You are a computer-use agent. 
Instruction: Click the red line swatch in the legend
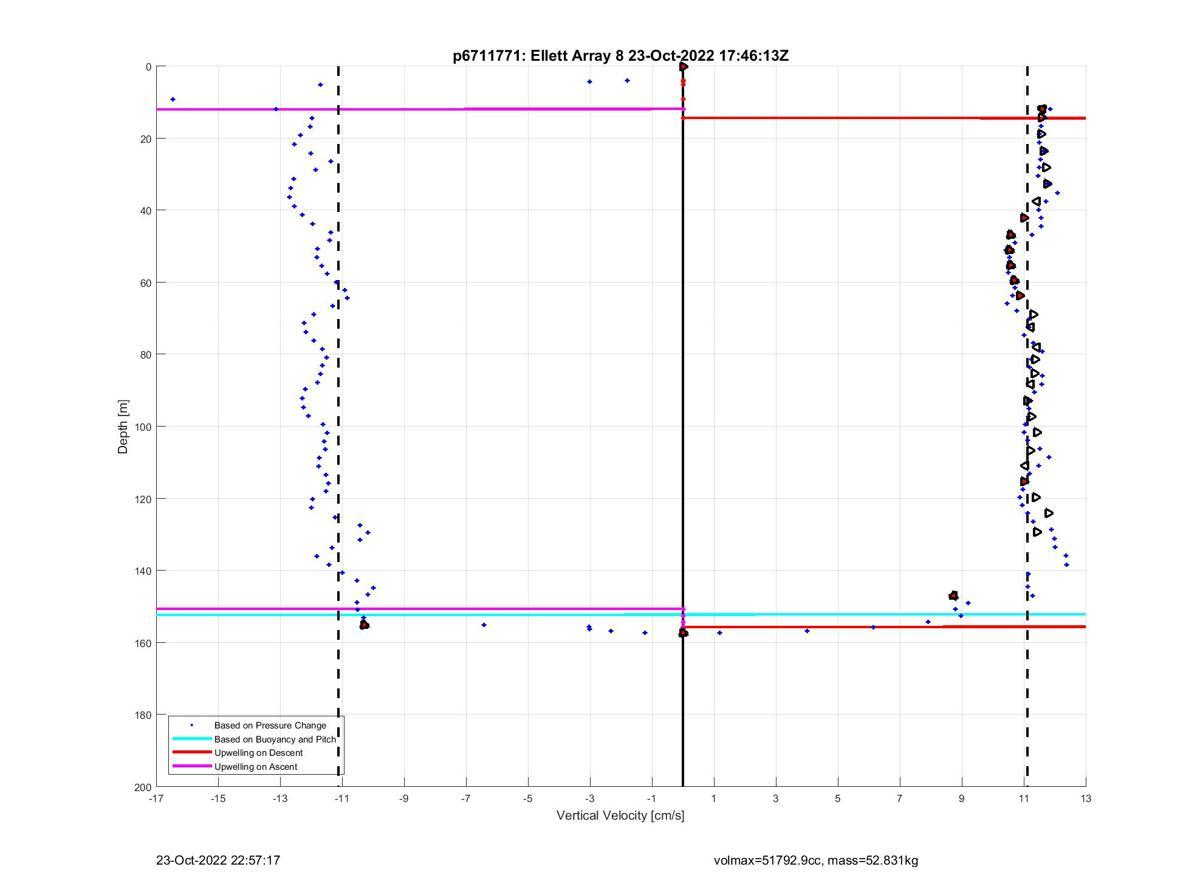point(191,753)
